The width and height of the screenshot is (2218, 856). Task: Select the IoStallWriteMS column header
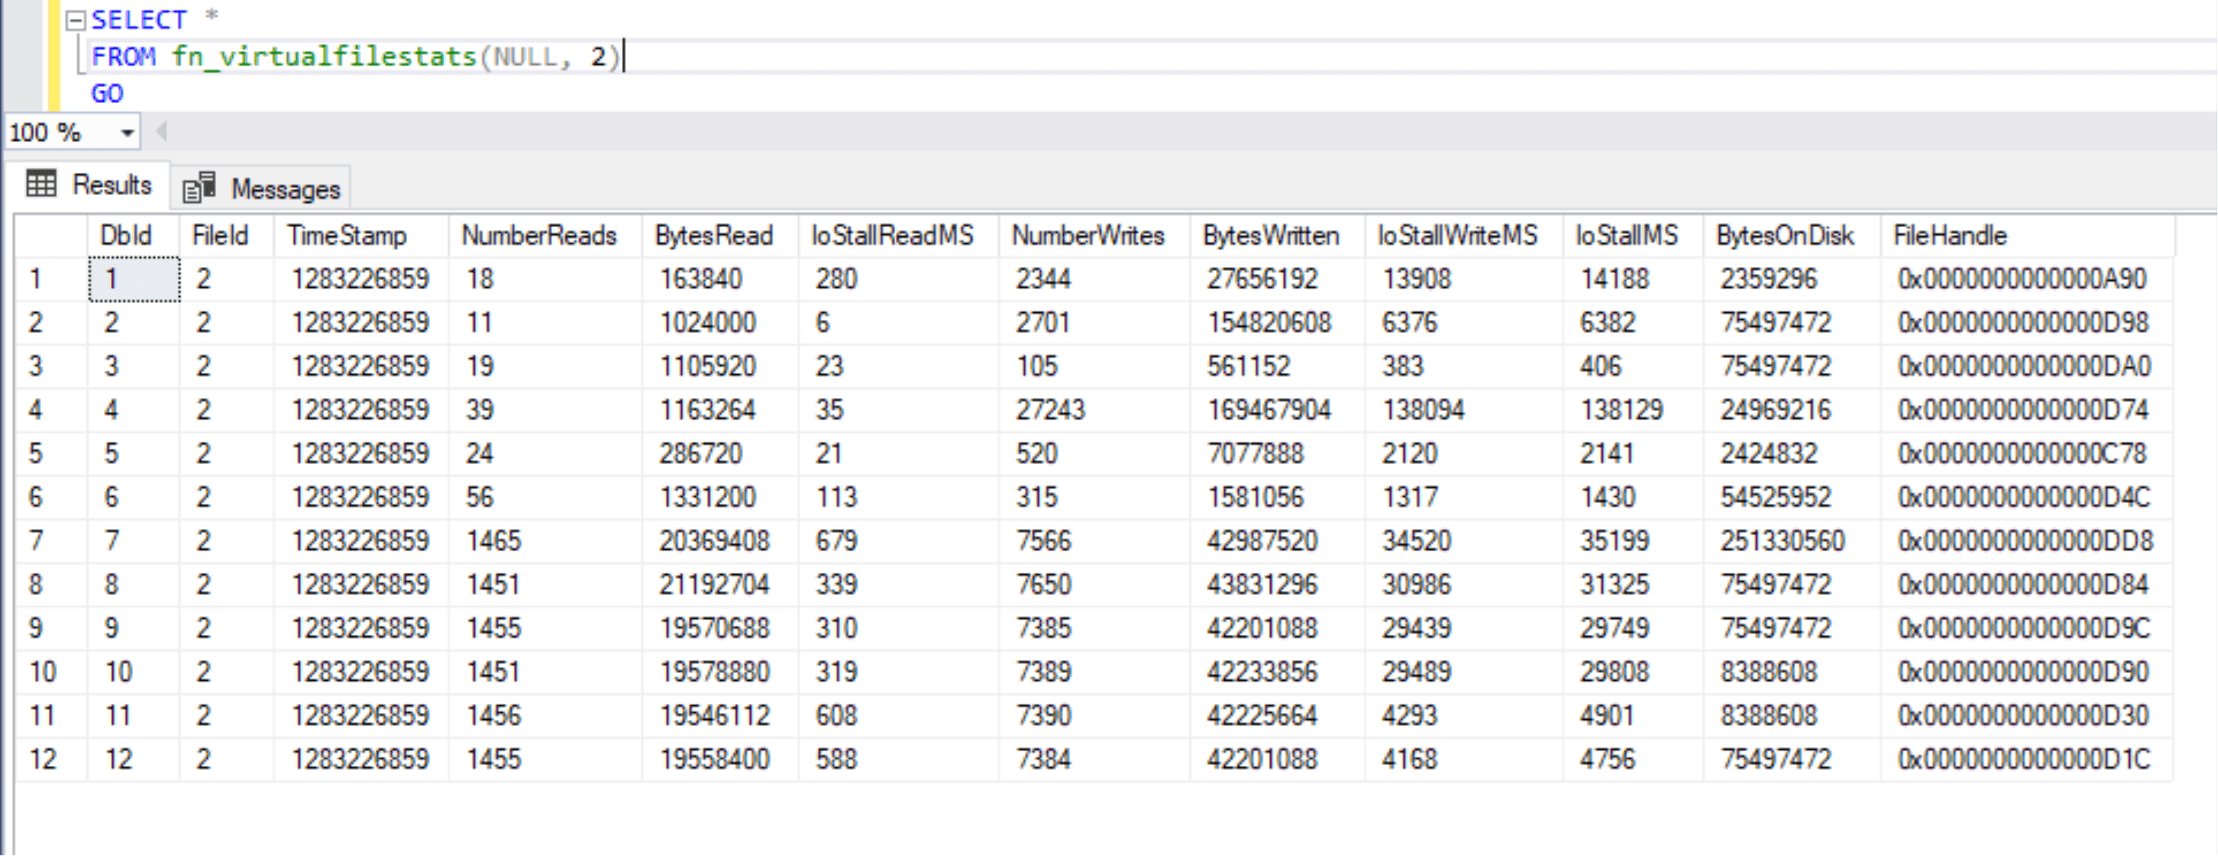[x=1456, y=236]
